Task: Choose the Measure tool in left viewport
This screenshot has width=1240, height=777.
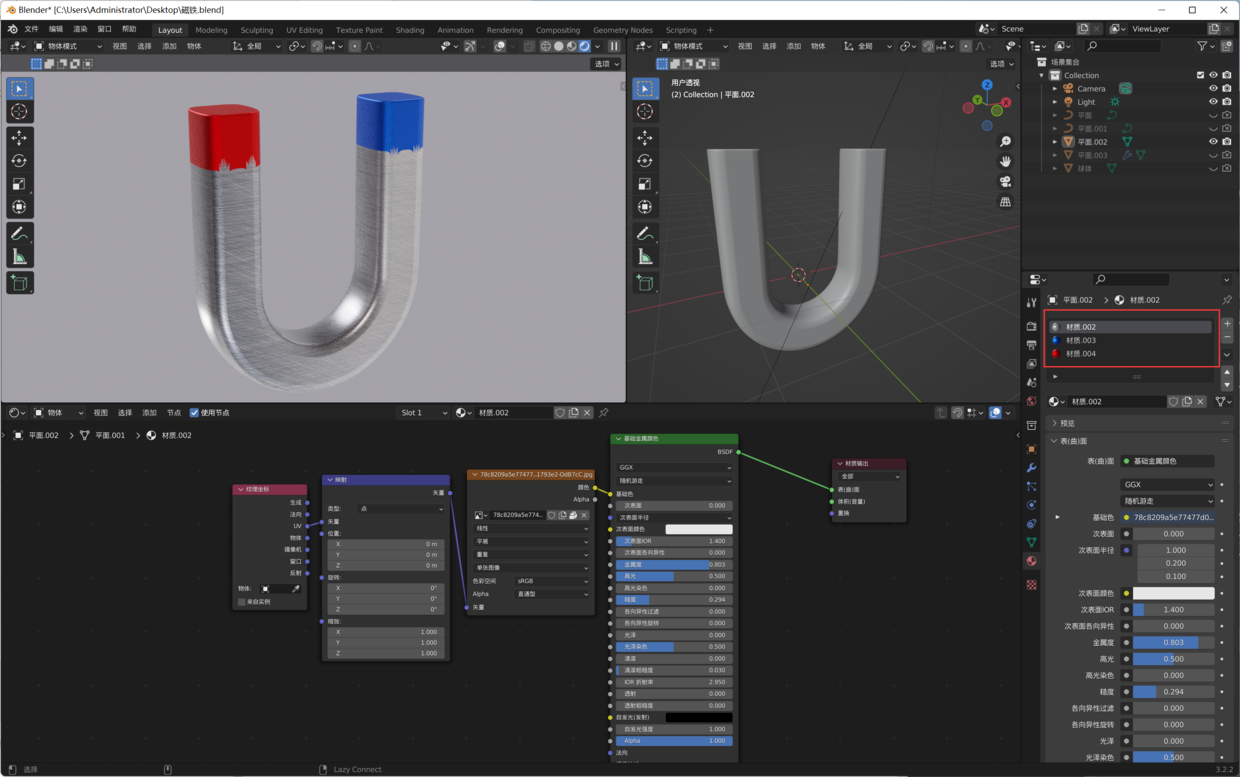Action: point(19,257)
